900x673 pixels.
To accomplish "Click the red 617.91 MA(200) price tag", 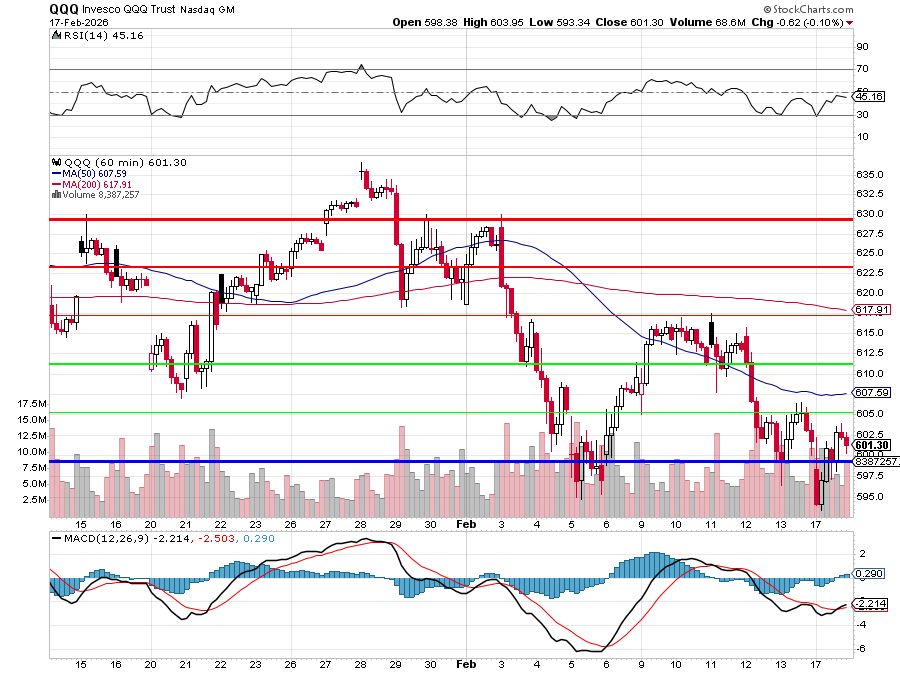I will click(x=872, y=310).
